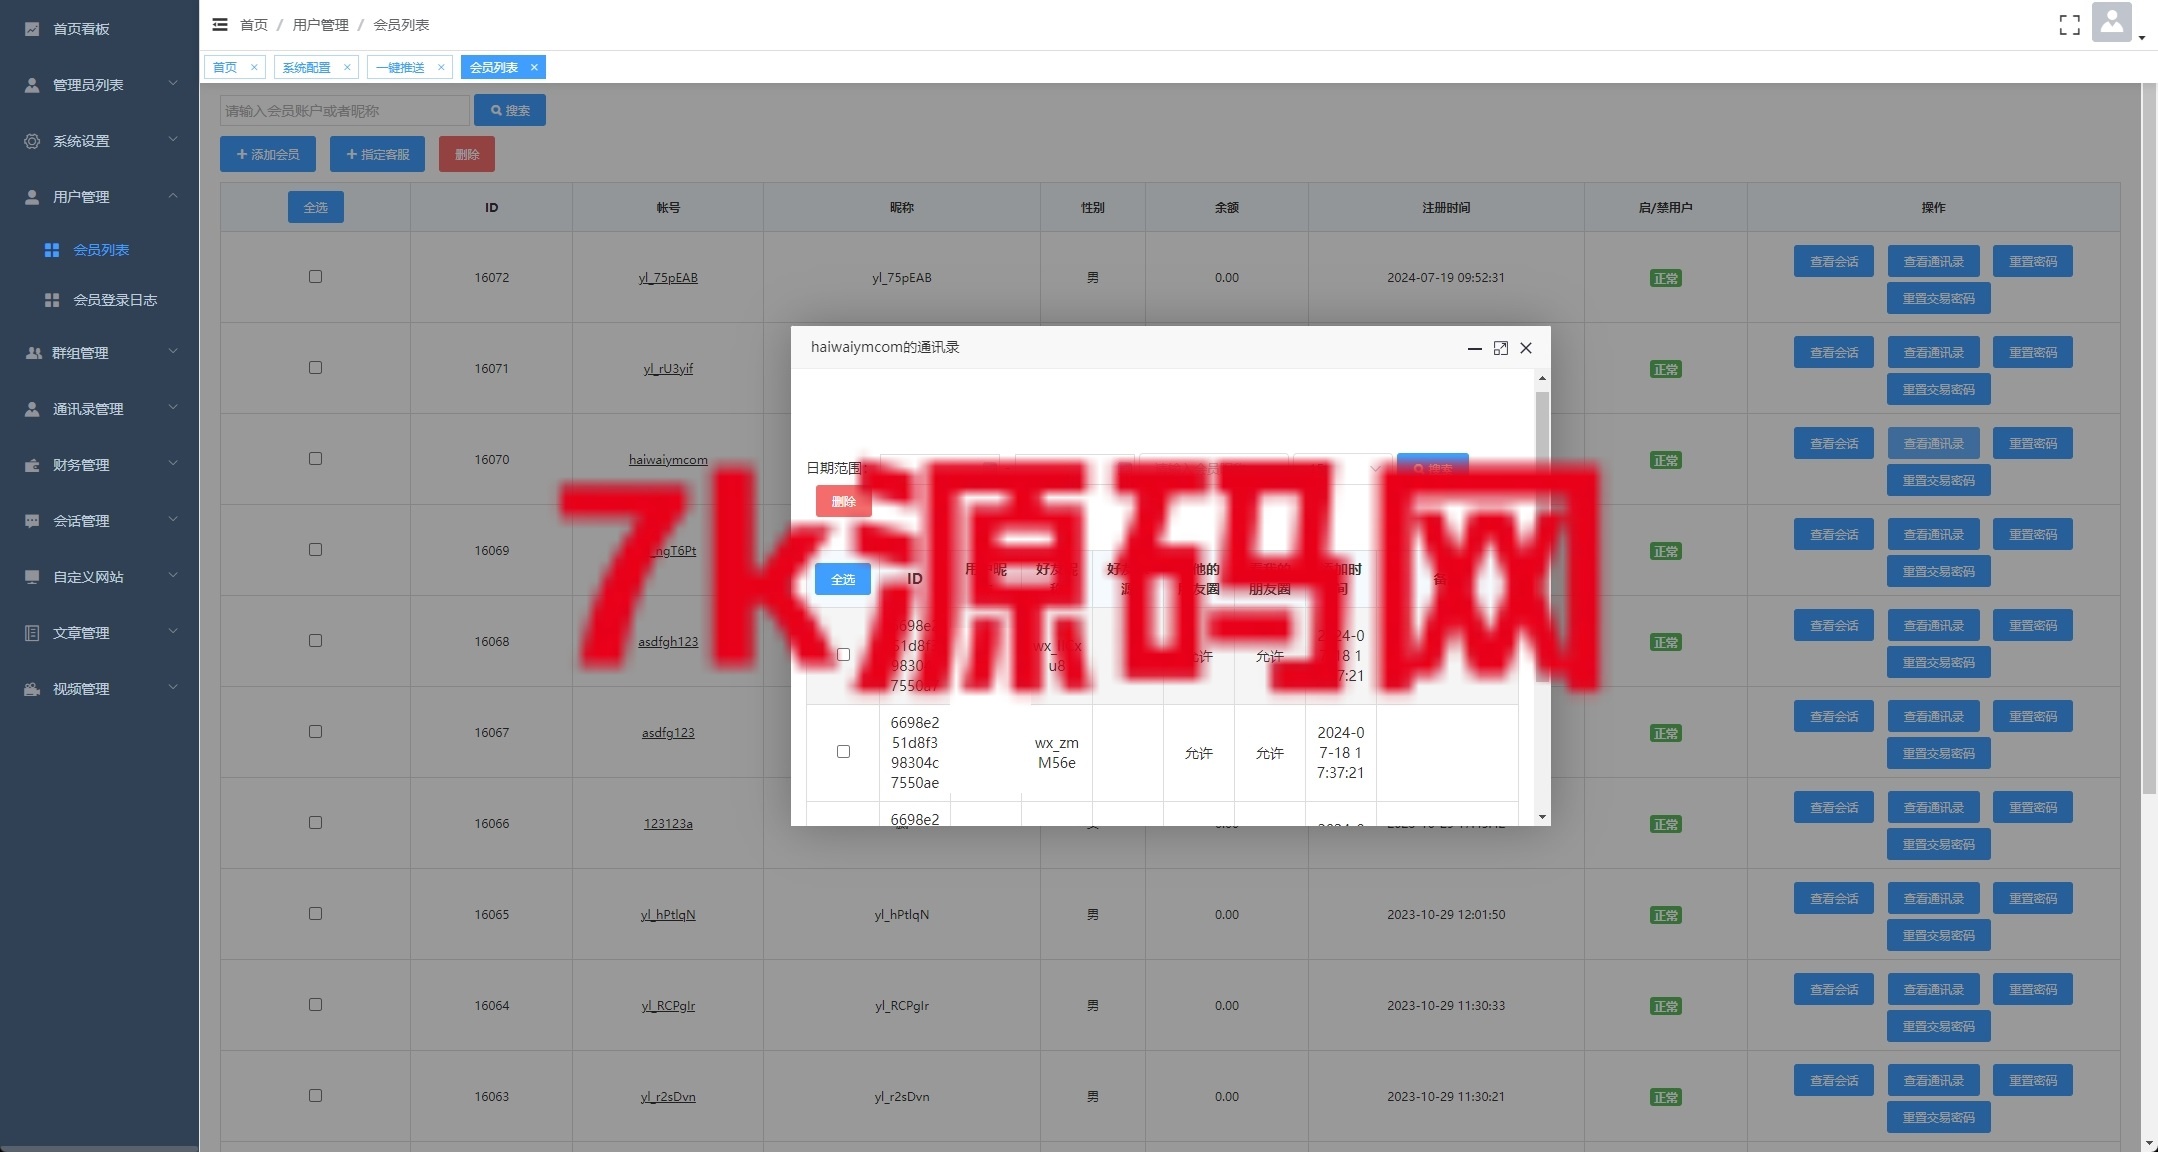Open the user avatar menu

pyautogui.click(x=2112, y=22)
